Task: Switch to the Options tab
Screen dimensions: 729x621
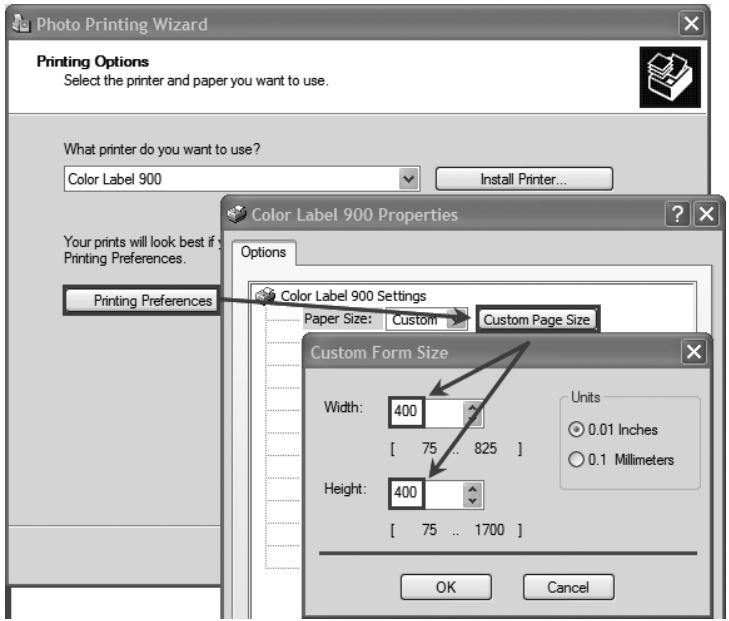Action: click(264, 252)
